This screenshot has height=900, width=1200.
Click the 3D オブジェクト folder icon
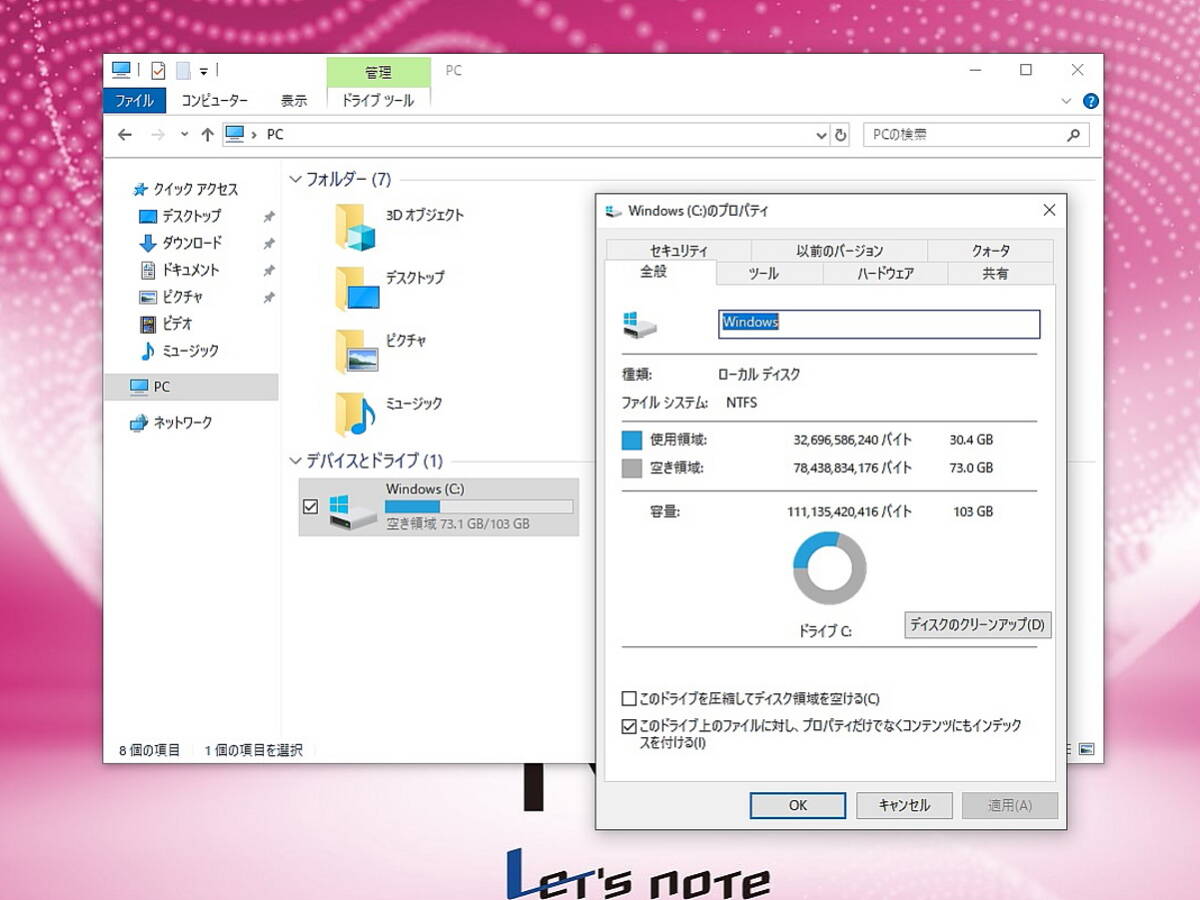pyautogui.click(x=356, y=226)
